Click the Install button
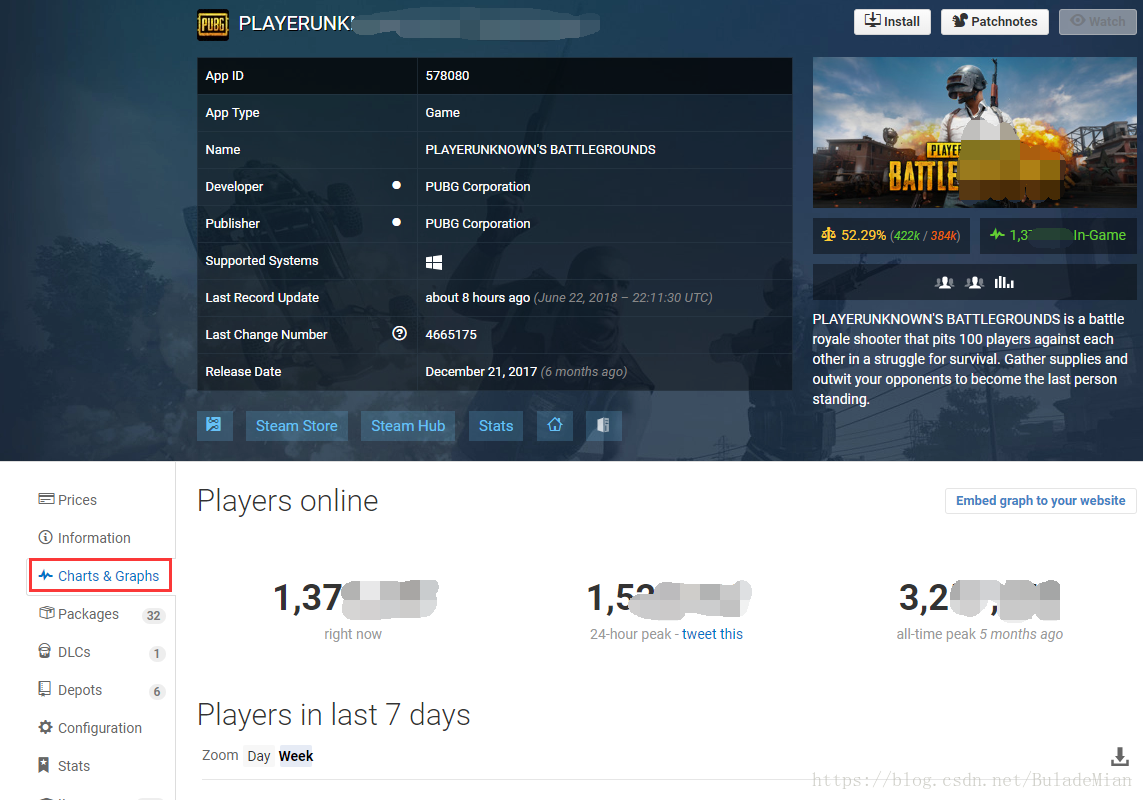 click(x=892, y=22)
